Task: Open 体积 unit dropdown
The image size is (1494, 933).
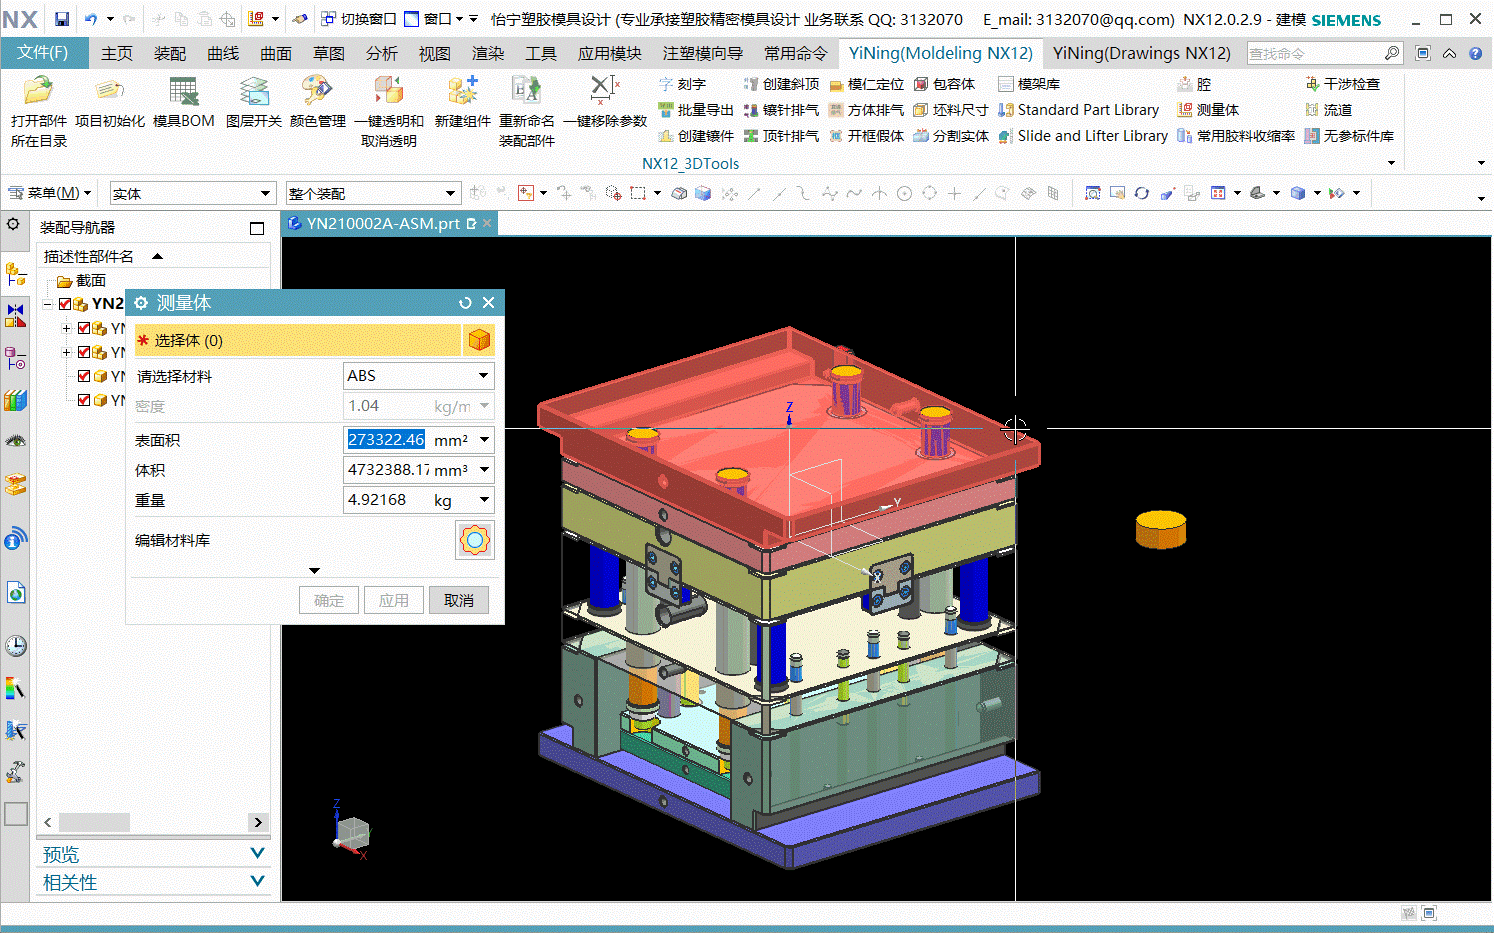Action: (484, 470)
